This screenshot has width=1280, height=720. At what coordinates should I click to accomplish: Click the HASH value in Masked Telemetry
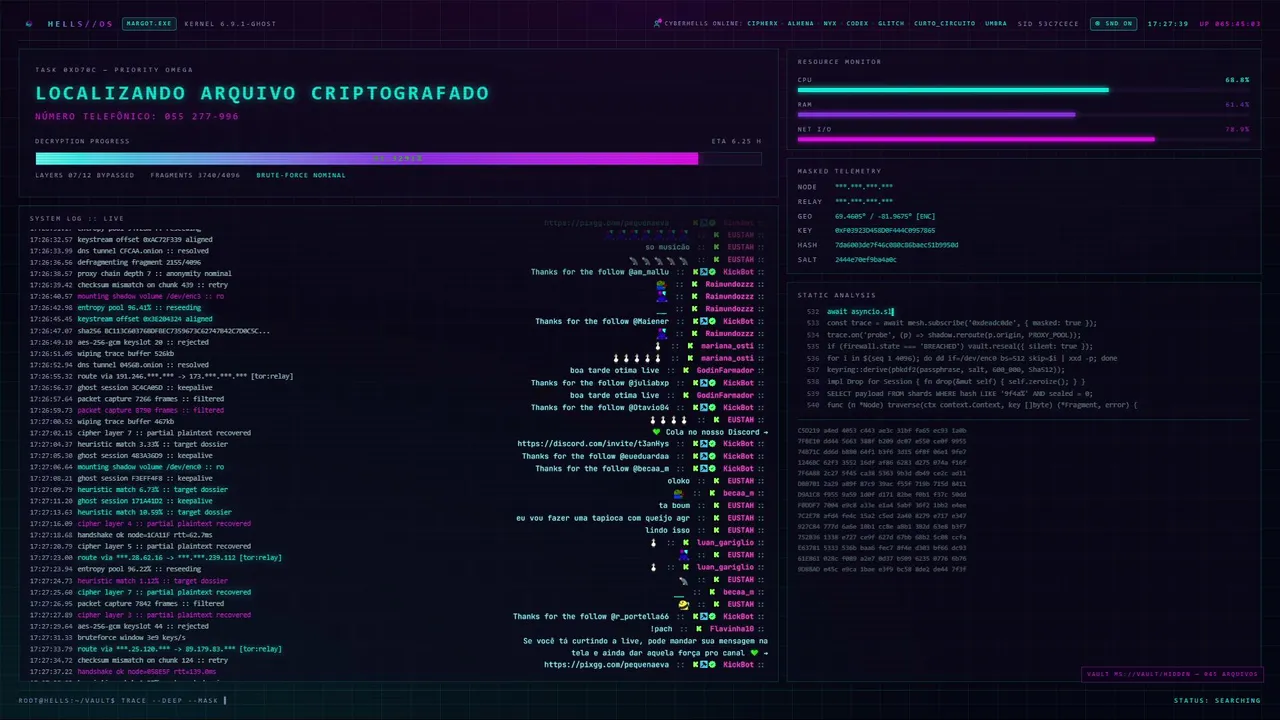(897, 245)
